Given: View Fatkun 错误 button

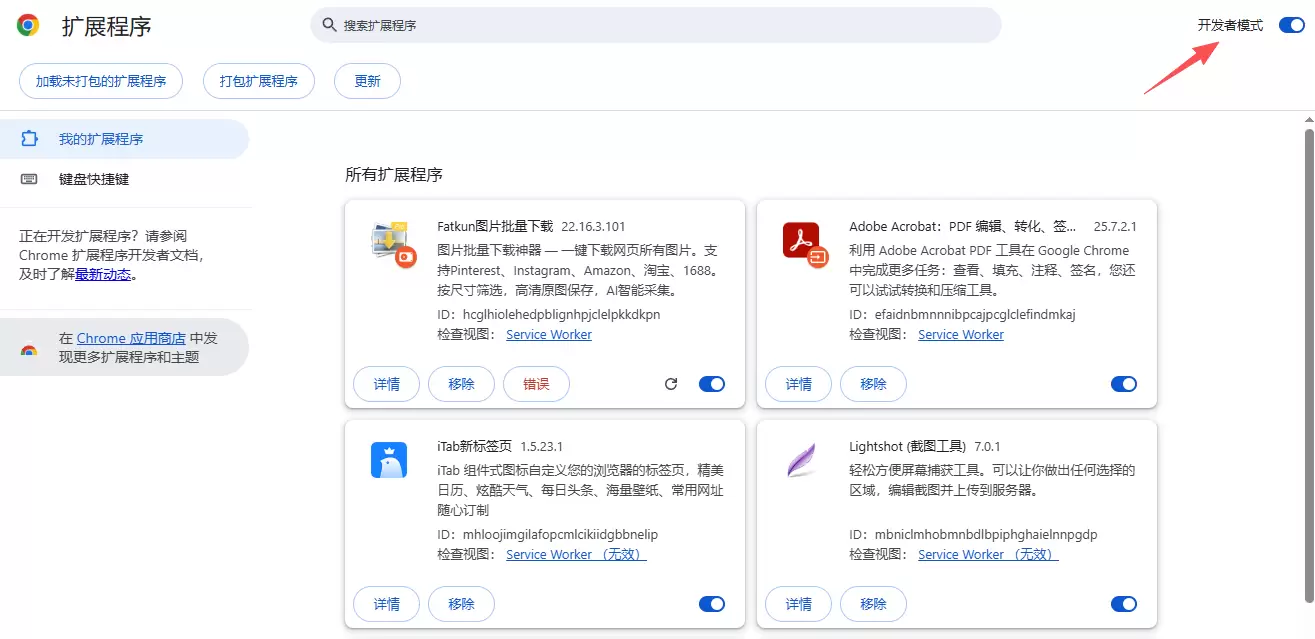Looking at the screenshot, I should (x=537, y=384).
